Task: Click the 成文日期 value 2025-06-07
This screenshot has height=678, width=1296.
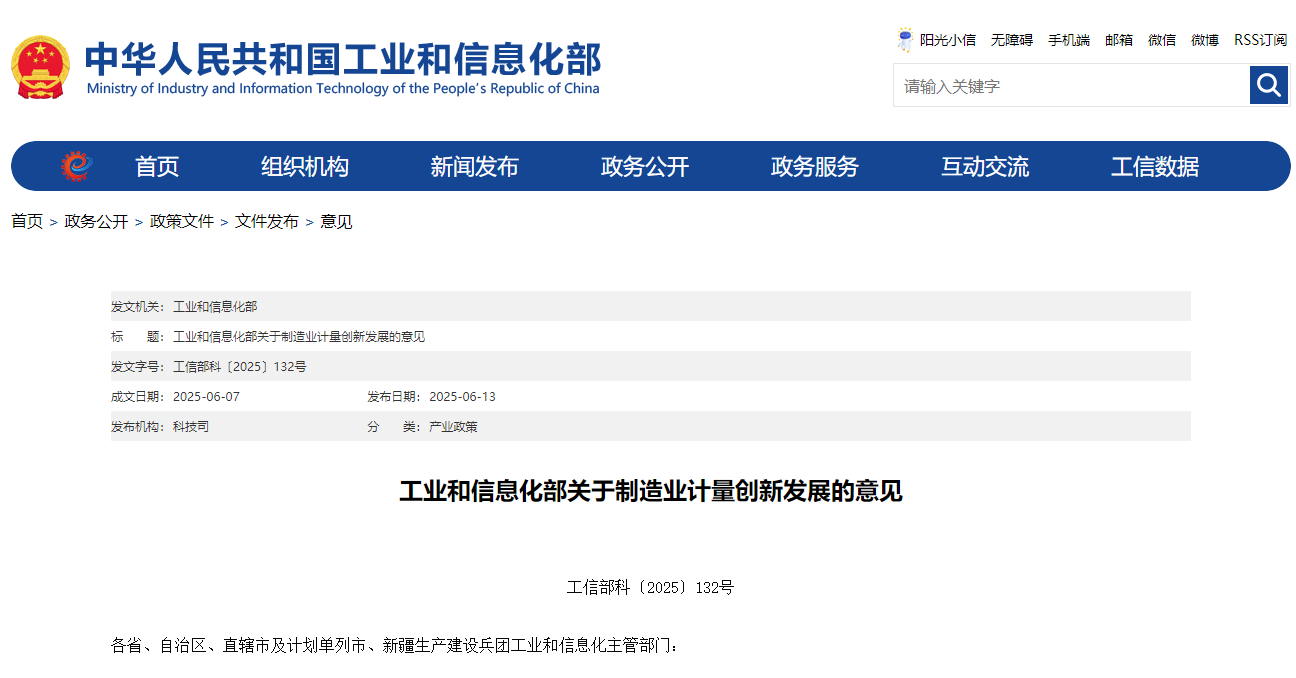Action: click(x=206, y=396)
